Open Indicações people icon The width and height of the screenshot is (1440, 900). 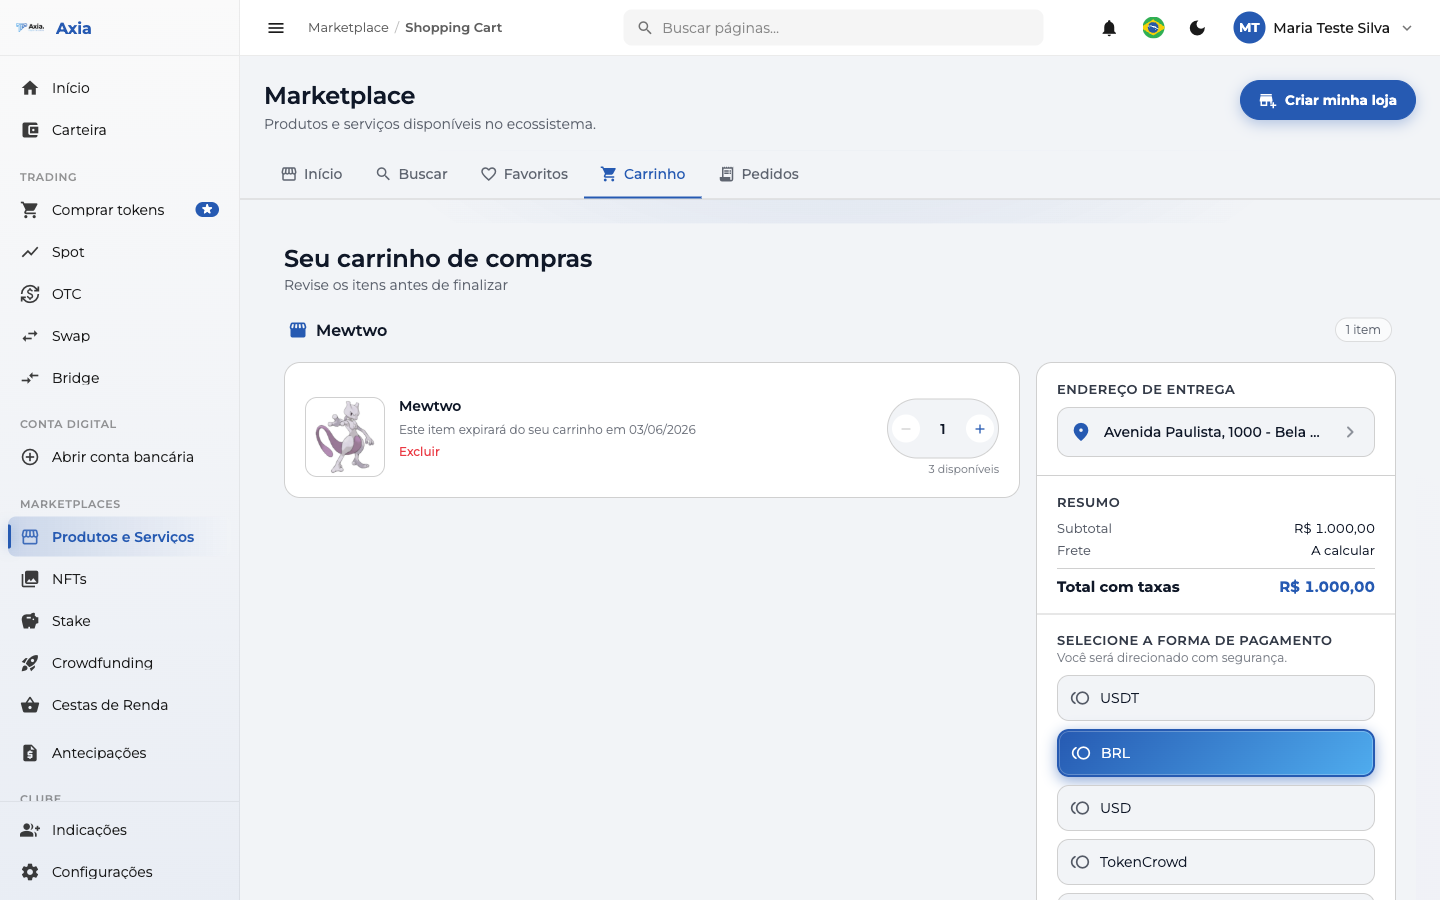point(30,830)
